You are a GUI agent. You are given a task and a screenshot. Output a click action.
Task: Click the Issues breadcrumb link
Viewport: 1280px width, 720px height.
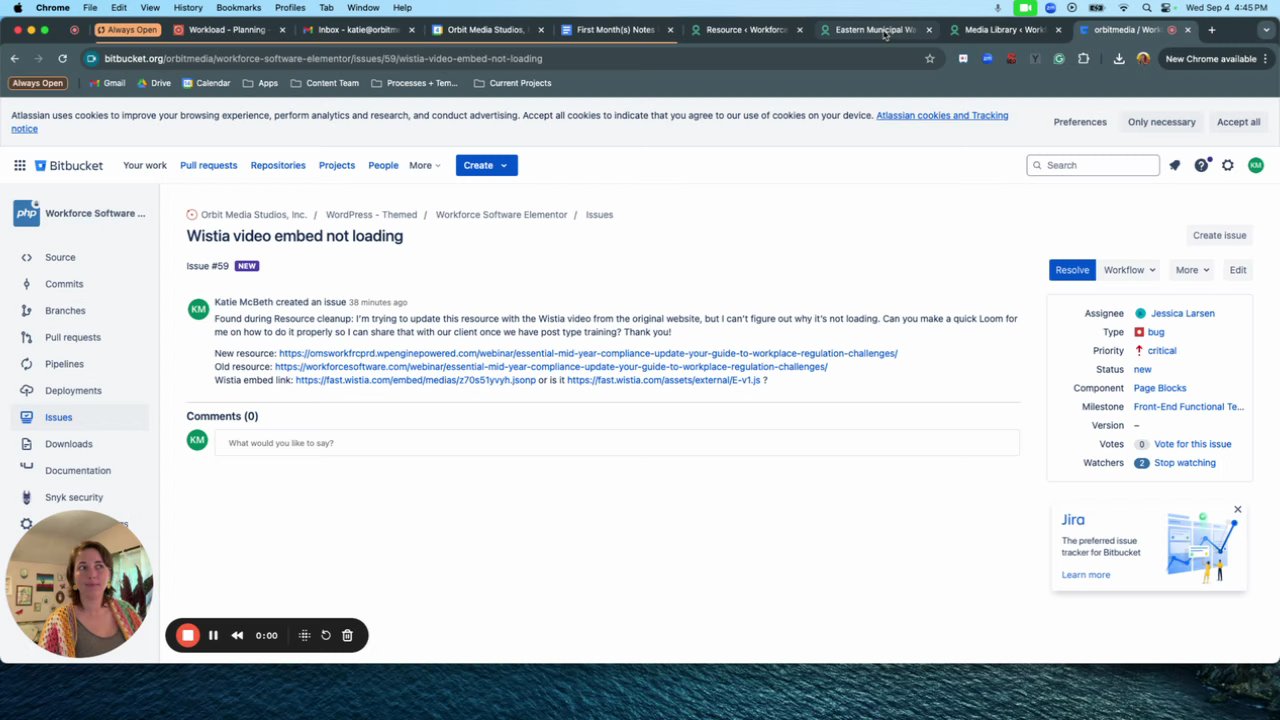599,214
